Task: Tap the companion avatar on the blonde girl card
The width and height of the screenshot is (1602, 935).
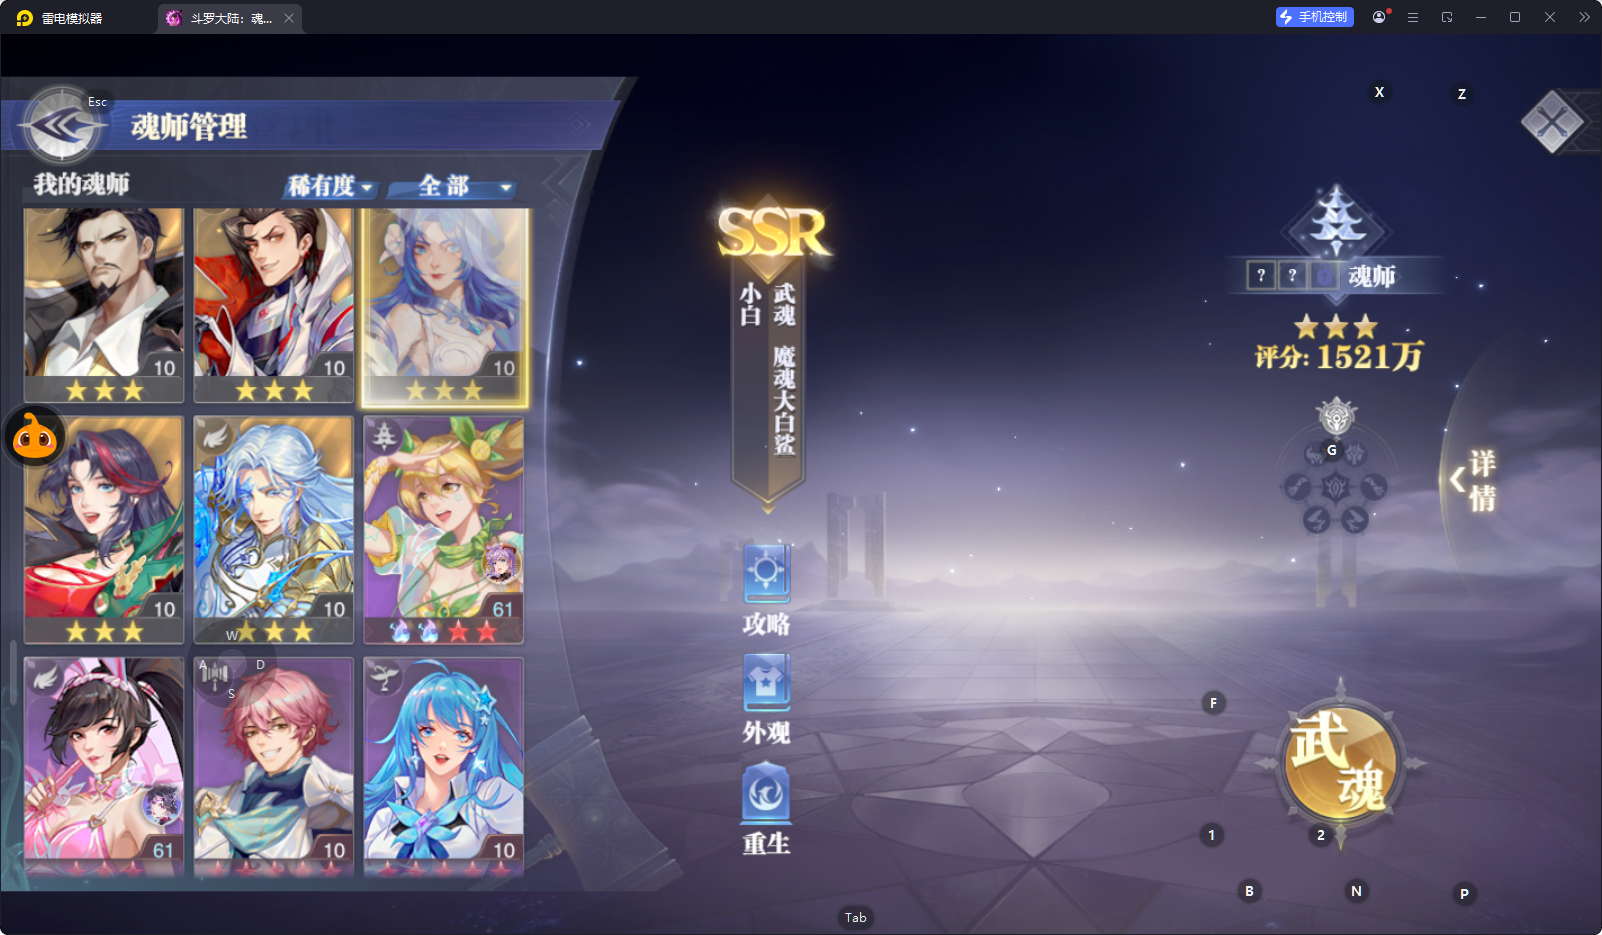Action: [502, 563]
